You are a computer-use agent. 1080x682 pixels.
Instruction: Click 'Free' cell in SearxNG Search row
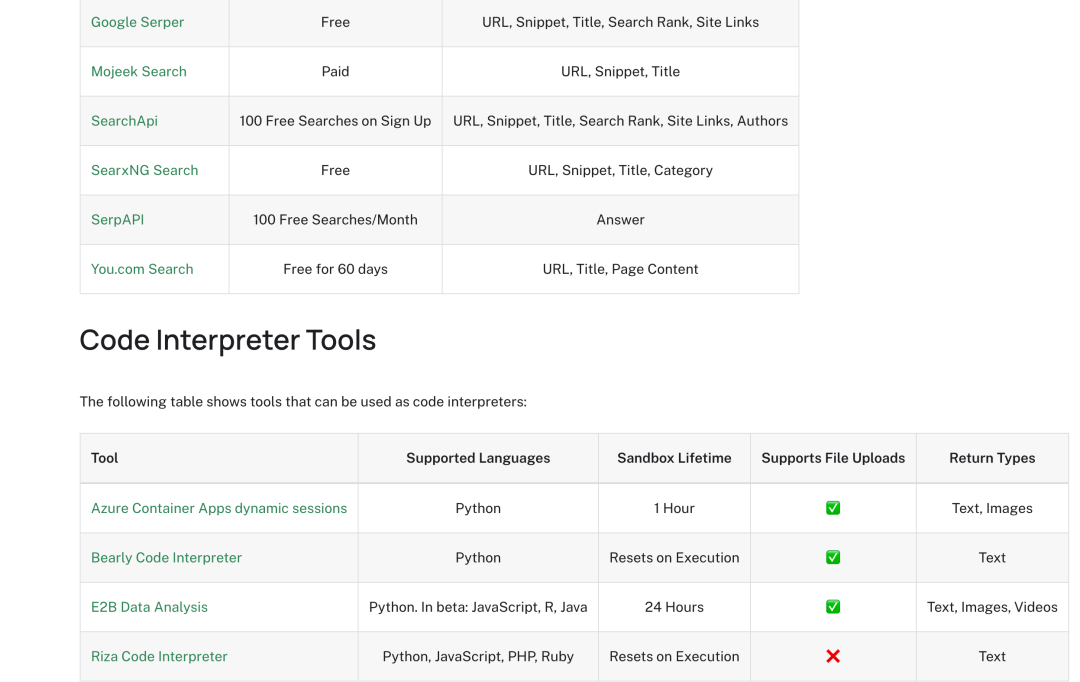click(x=335, y=170)
